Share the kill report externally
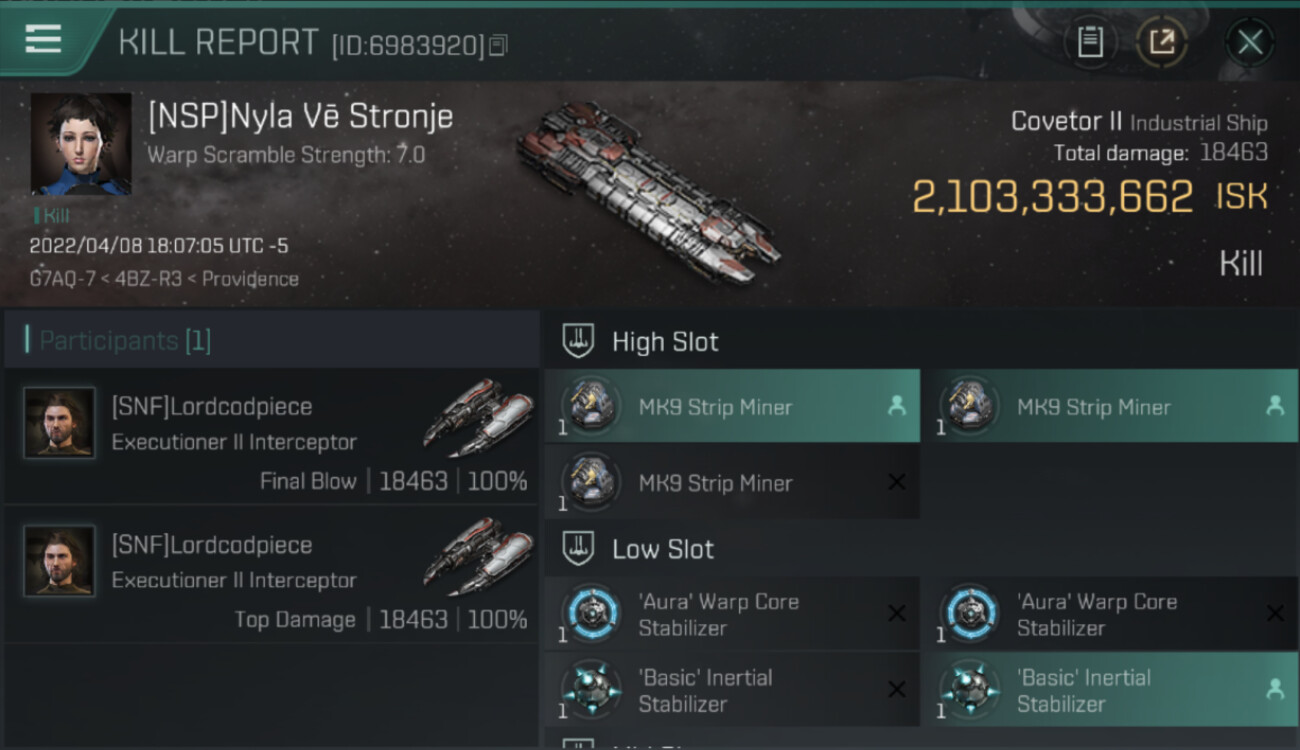Image resolution: width=1300 pixels, height=750 pixels. click(1162, 42)
